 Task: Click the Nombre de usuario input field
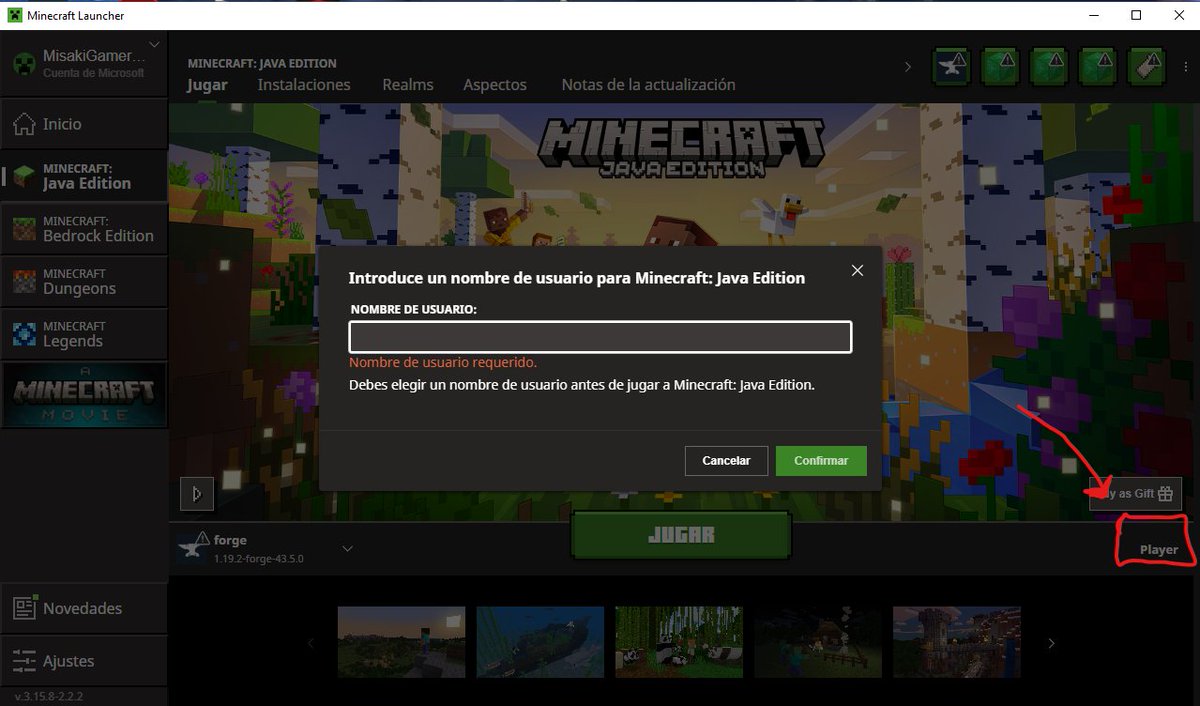coord(600,337)
